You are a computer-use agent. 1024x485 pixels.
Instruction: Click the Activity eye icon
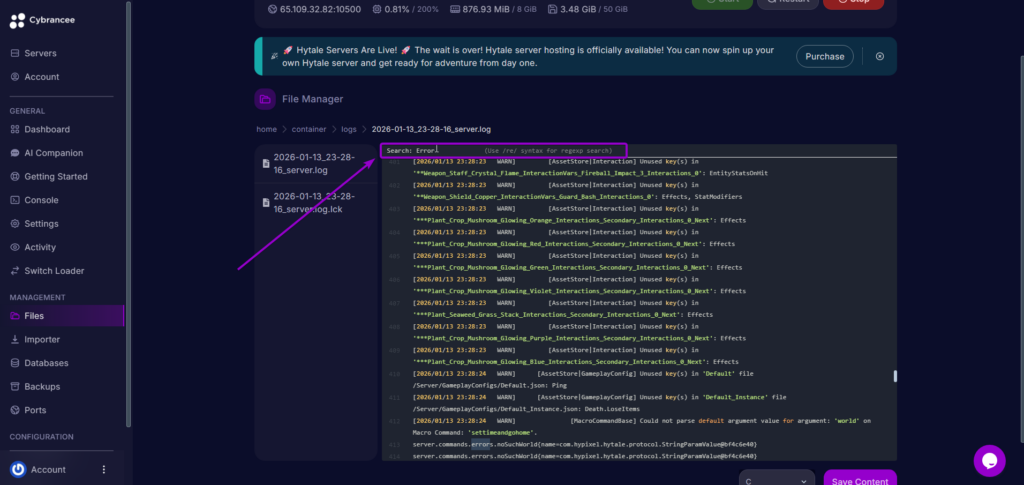15,247
